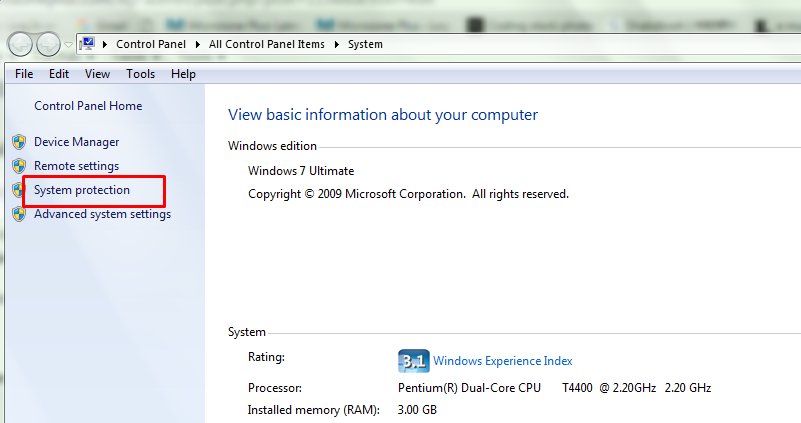
Task: Open the Tools menu
Action: coord(140,74)
